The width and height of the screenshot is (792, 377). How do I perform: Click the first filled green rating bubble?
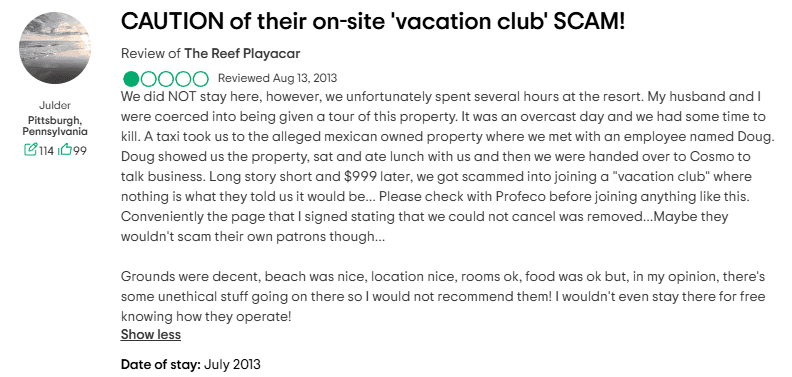[x=131, y=79]
